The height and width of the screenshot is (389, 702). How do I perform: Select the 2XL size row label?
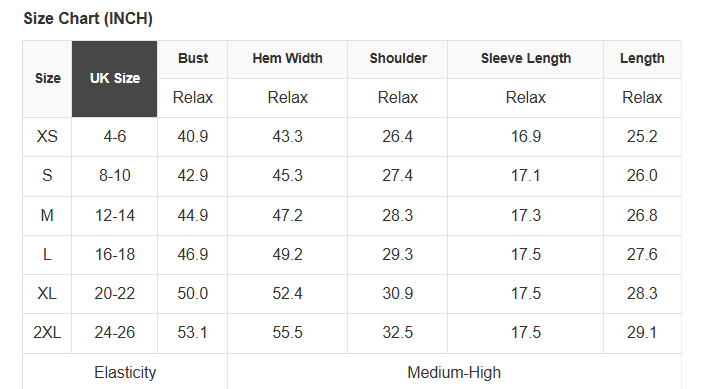tap(47, 333)
